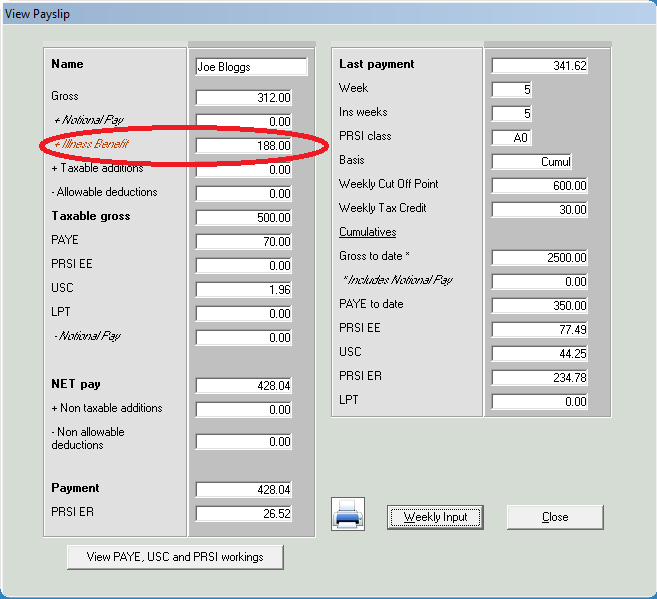The width and height of the screenshot is (657, 599).
Task: Select the NET pay field 428.04
Action: [x=243, y=386]
